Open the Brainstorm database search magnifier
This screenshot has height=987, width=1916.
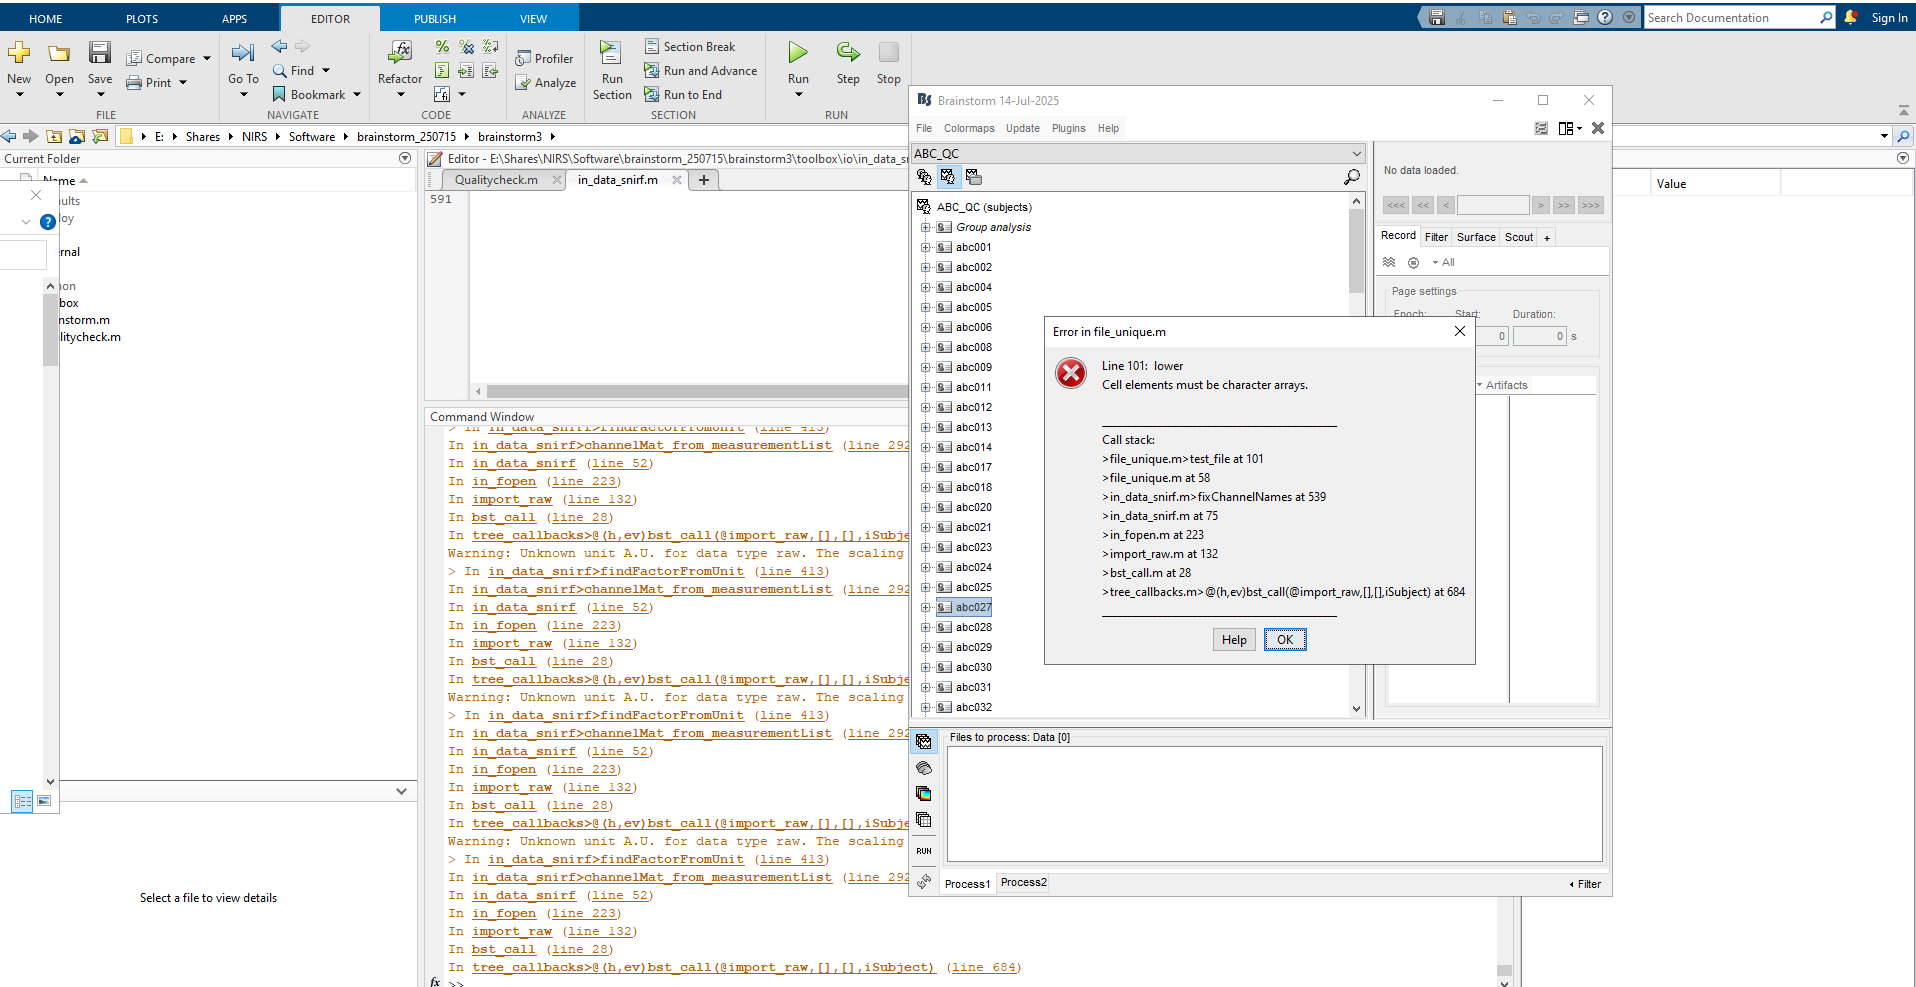coord(1352,177)
